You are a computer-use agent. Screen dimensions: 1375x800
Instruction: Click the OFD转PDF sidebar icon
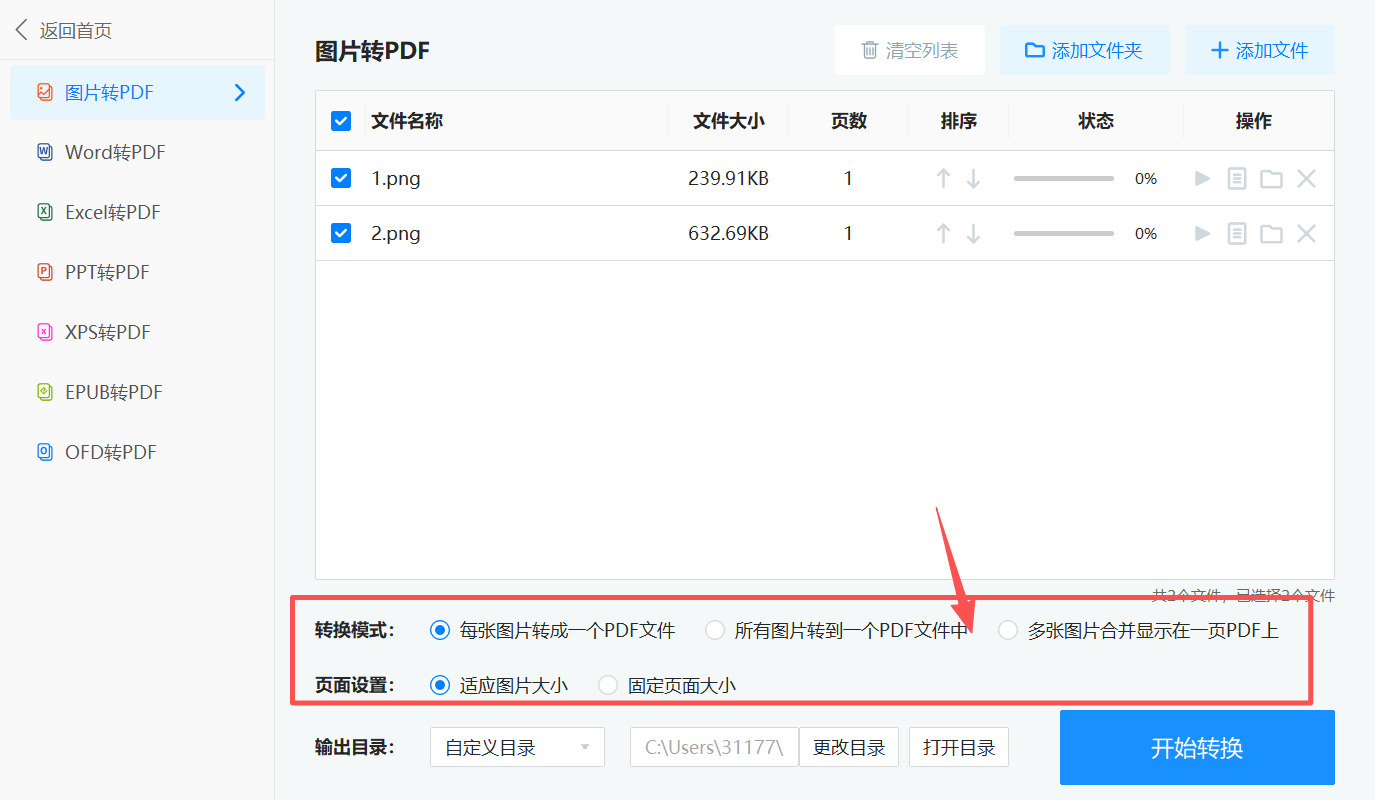click(x=45, y=452)
